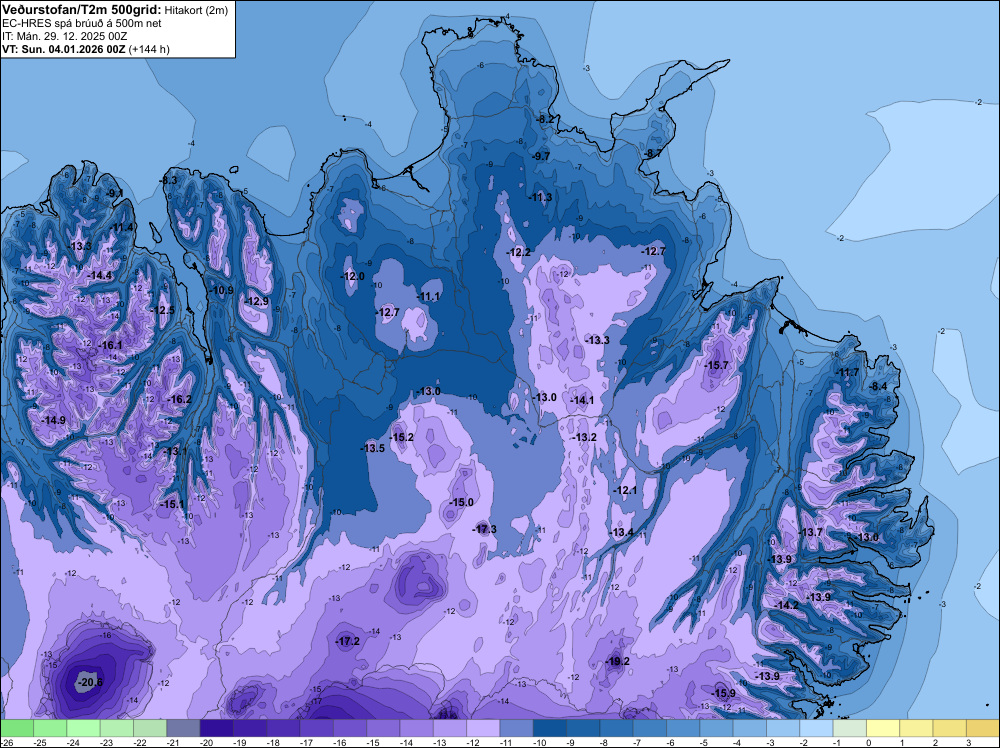Select the -11.4 temperature label
1000x748 pixels.
coord(122,228)
